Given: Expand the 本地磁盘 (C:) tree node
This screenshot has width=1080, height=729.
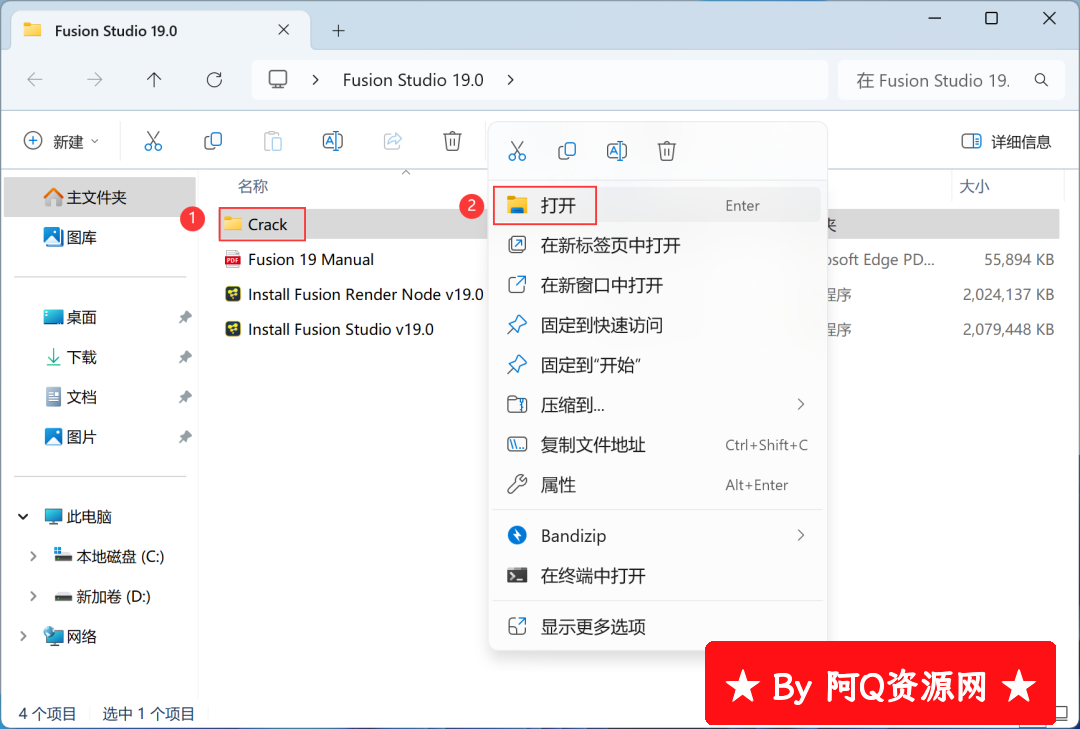Looking at the screenshot, I should (33, 556).
